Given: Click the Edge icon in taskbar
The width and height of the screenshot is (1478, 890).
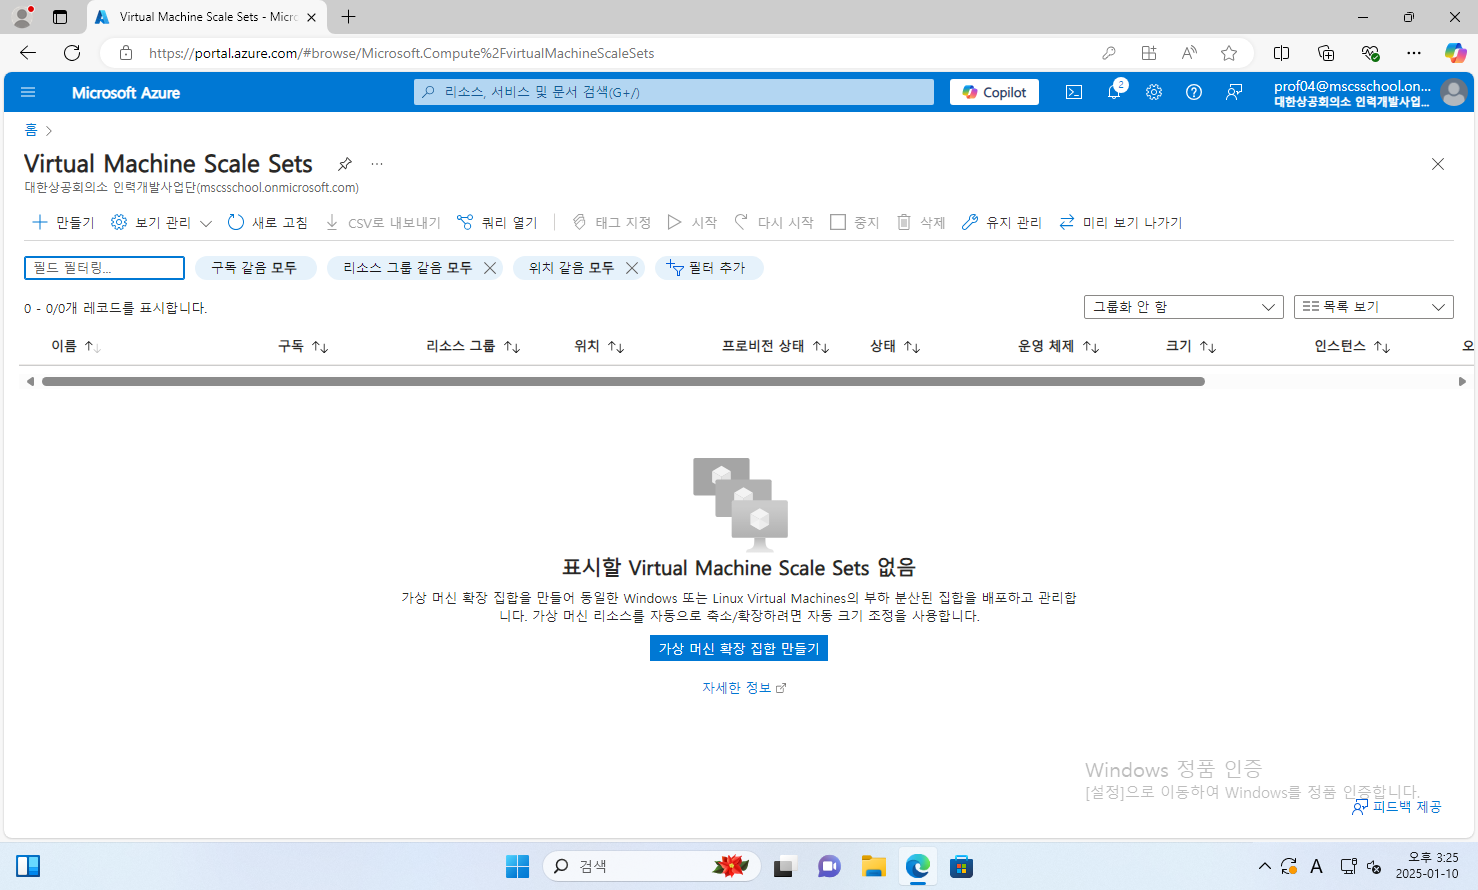Looking at the screenshot, I should click(918, 866).
